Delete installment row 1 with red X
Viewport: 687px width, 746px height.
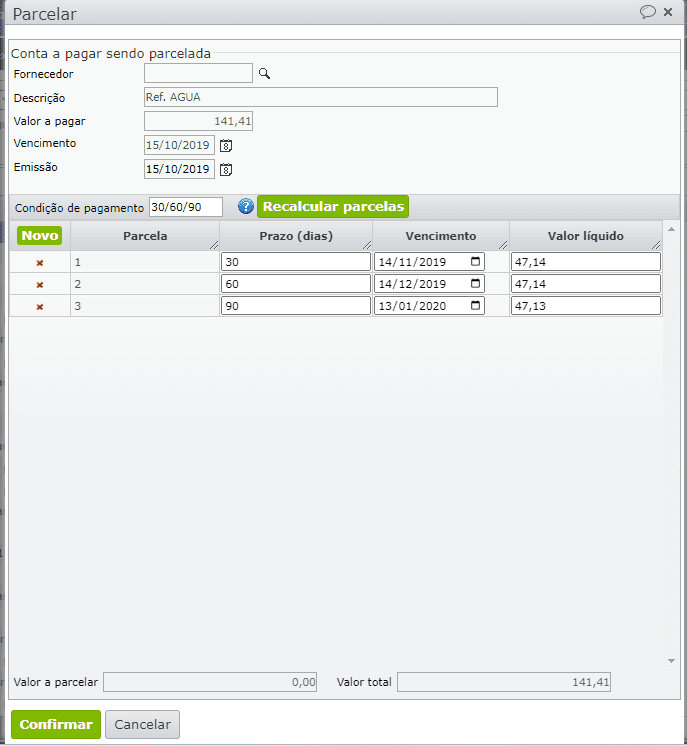click(40, 263)
